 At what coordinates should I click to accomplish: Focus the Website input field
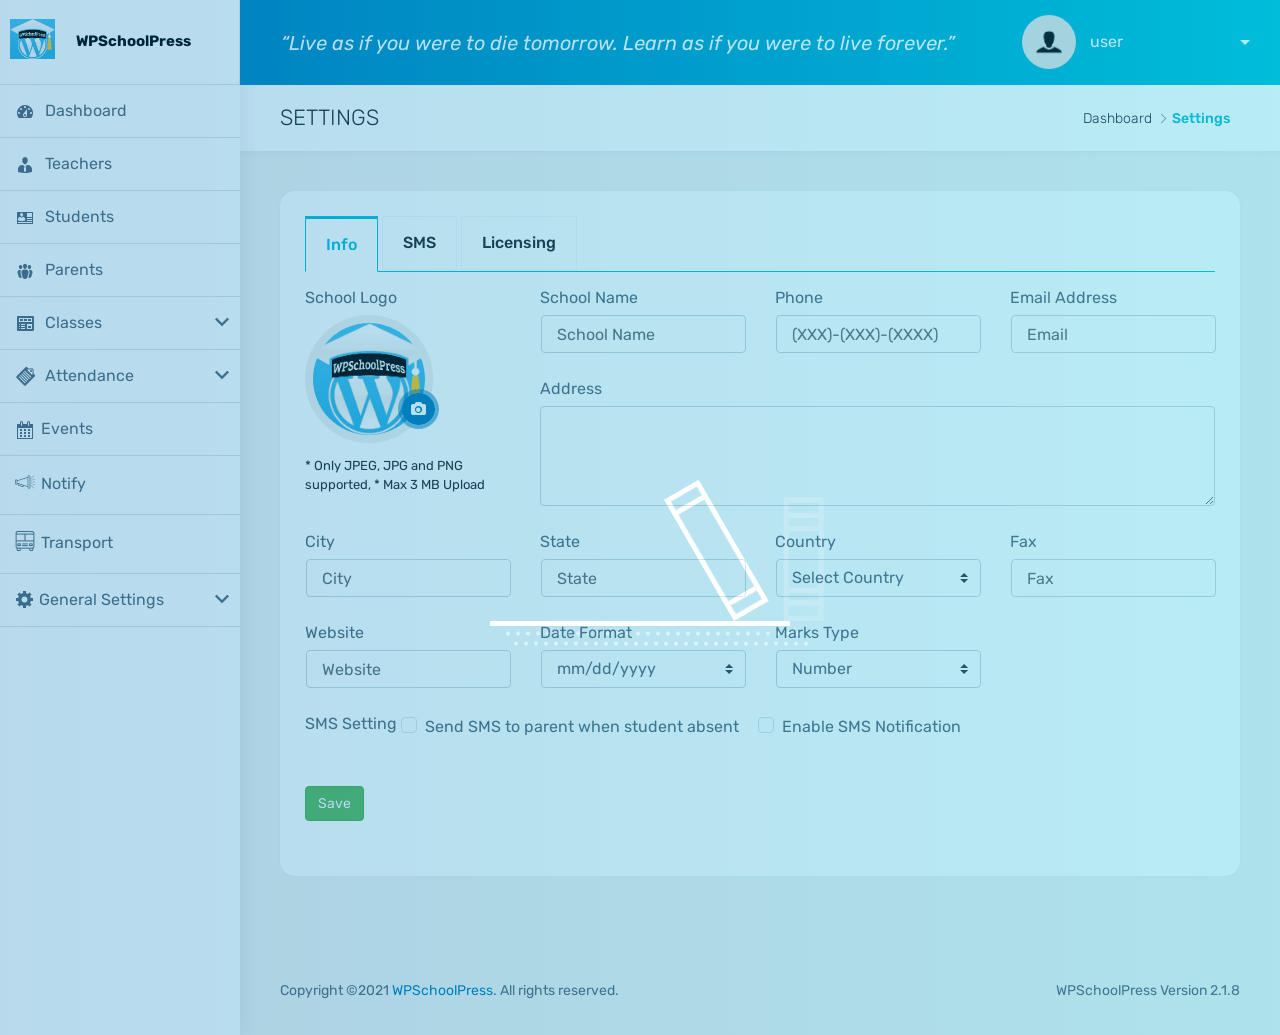(408, 669)
